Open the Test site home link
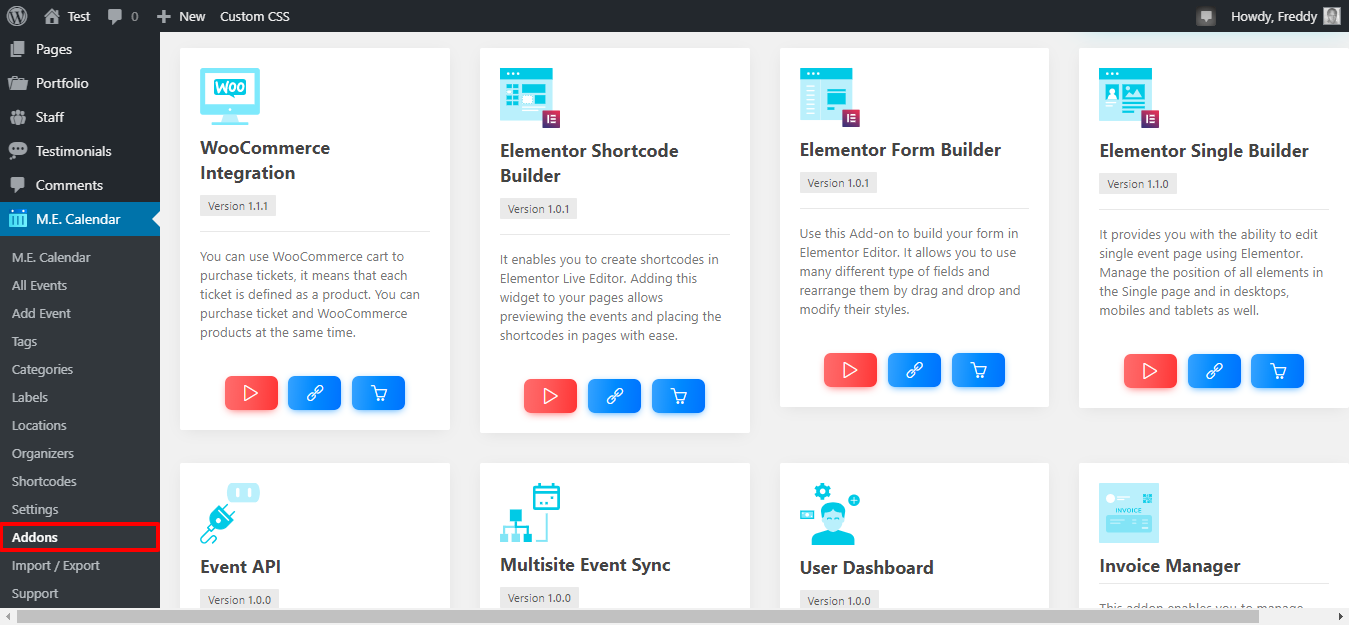Image resolution: width=1349 pixels, height=625 pixels. [67, 16]
